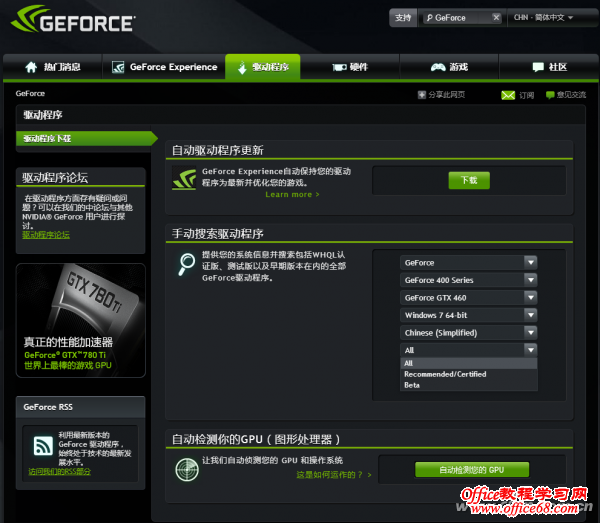This screenshot has width=600, height=523.
Task: Click the GeForce breadcrumb link
Action: [x=30, y=93]
